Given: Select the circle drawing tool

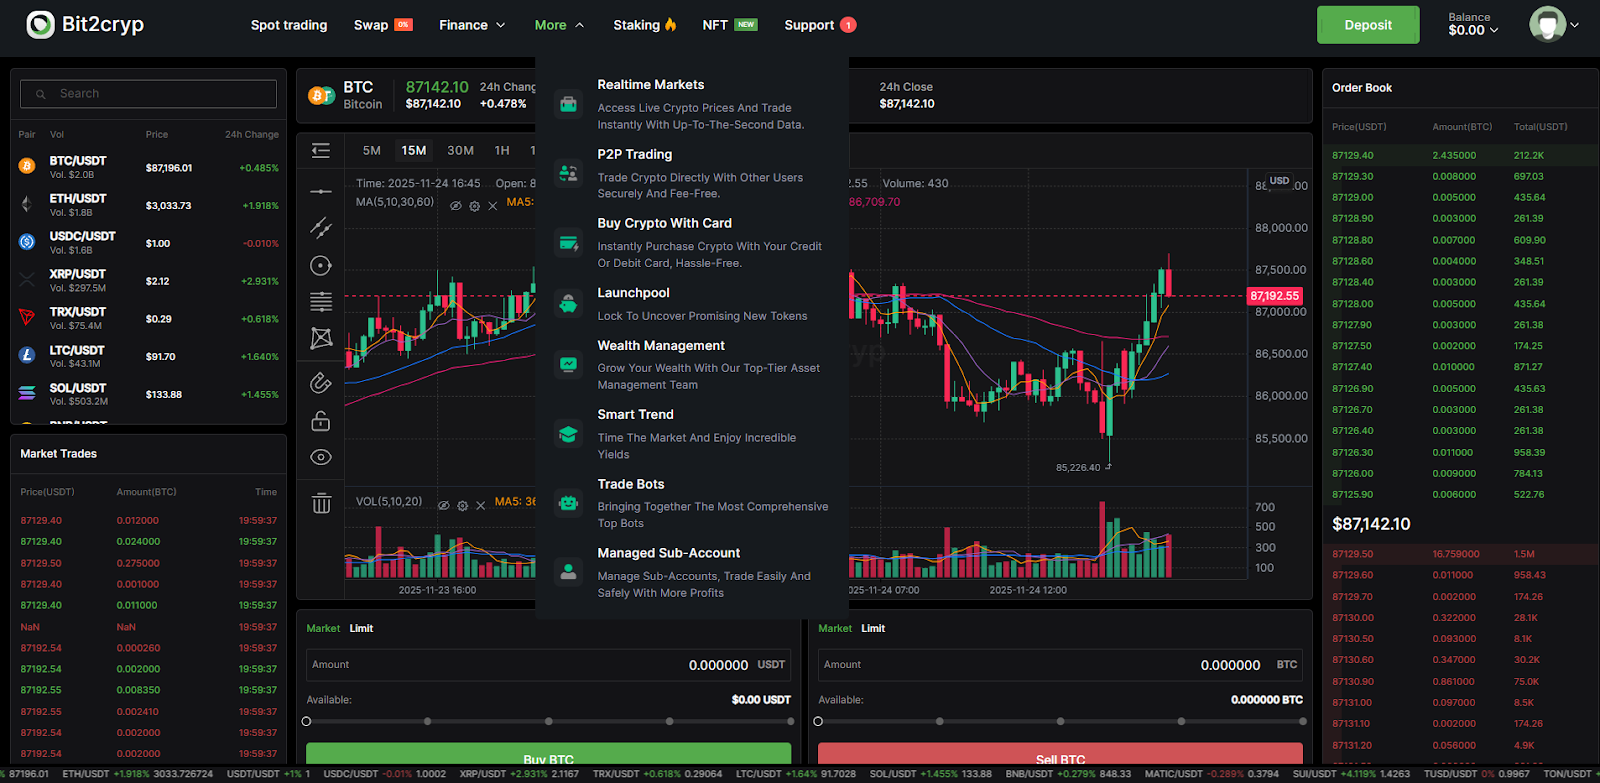Looking at the screenshot, I should [321, 266].
